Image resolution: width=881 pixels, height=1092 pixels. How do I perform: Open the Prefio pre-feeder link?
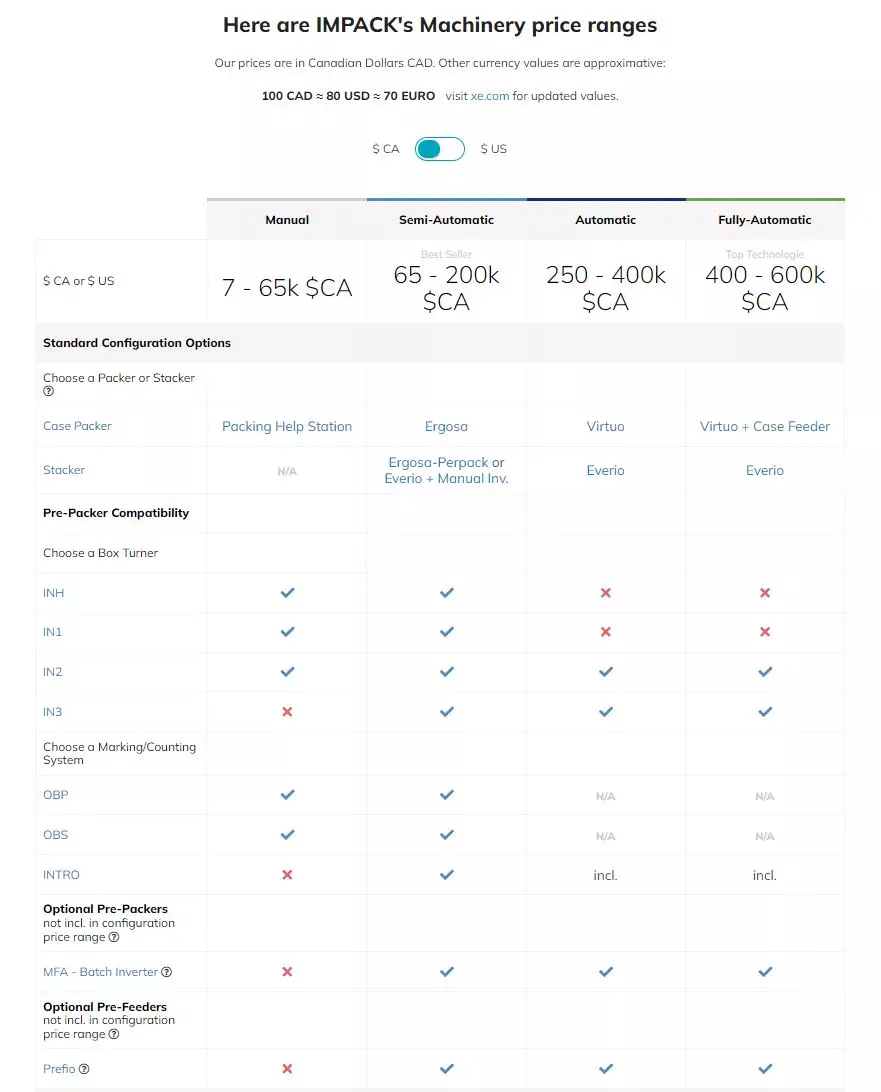59,1069
